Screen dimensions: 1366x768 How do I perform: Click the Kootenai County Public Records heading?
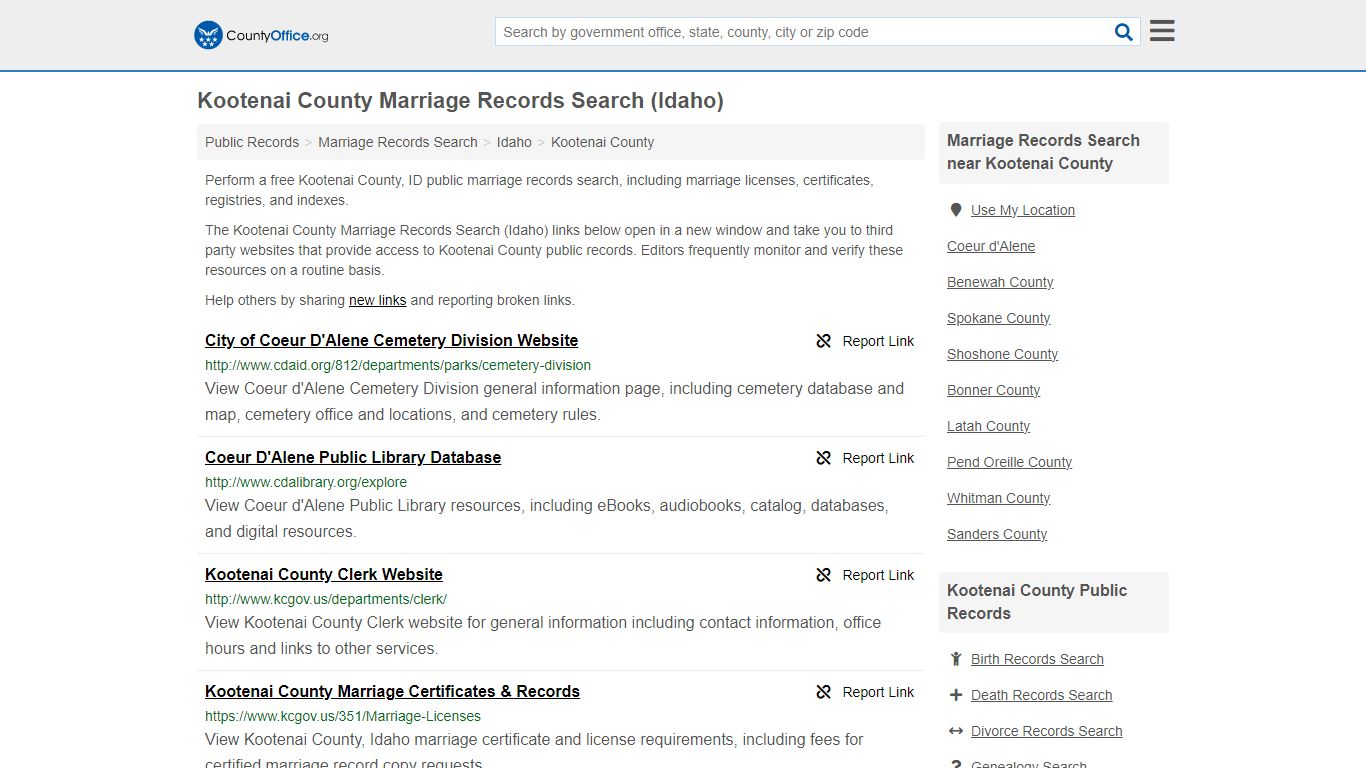click(1037, 602)
